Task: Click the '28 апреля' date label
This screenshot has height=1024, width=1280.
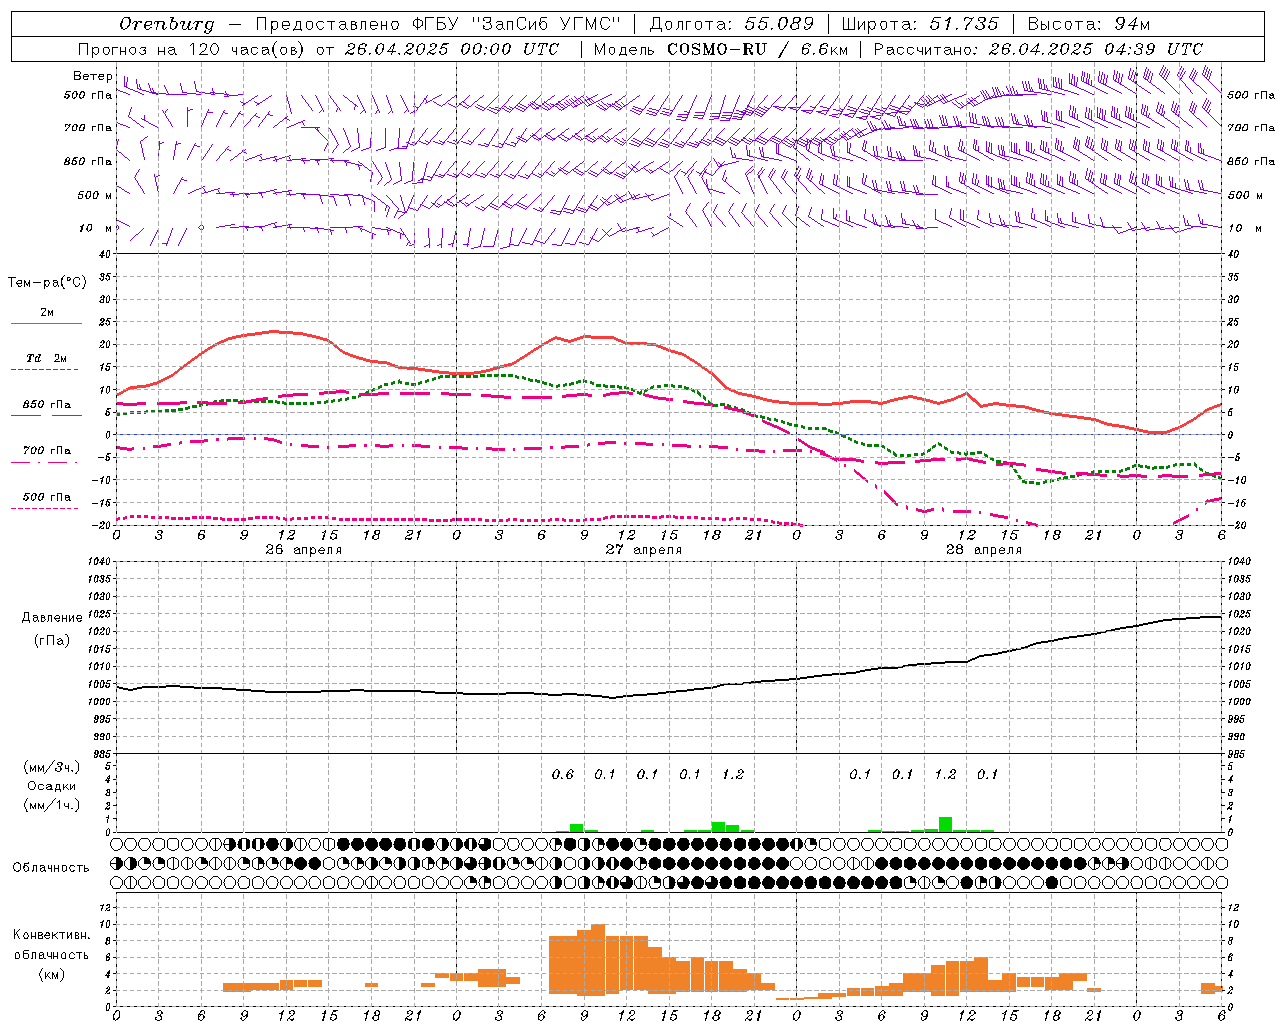Action: [984, 550]
